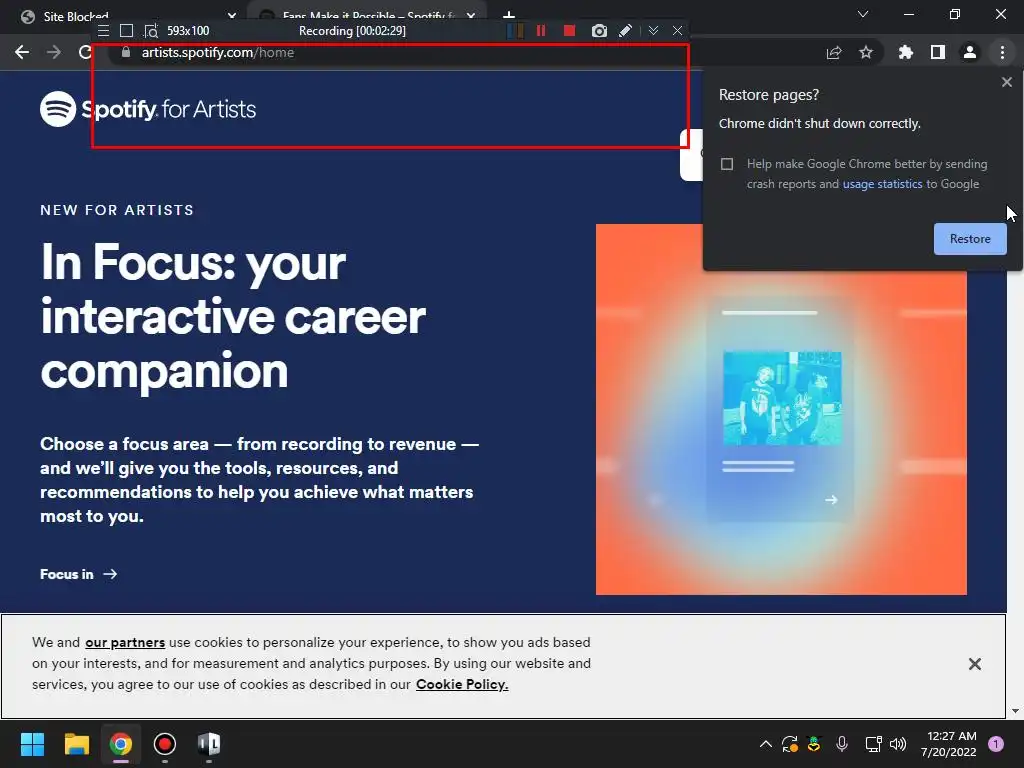The width and height of the screenshot is (1024, 768).
Task: Click the Restore button
Action: [x=970, y=239]
